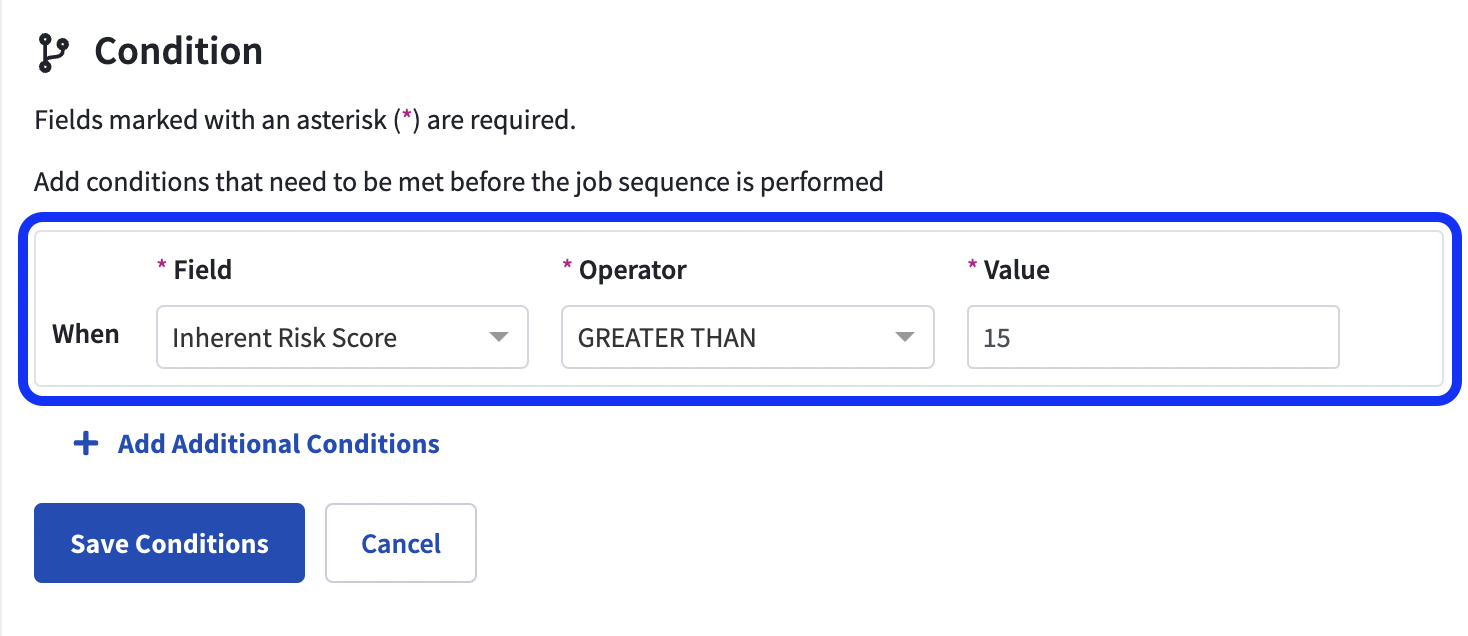Click the Operator label text
This screenshot has width=1468, height=636.
tap(633, 270)
